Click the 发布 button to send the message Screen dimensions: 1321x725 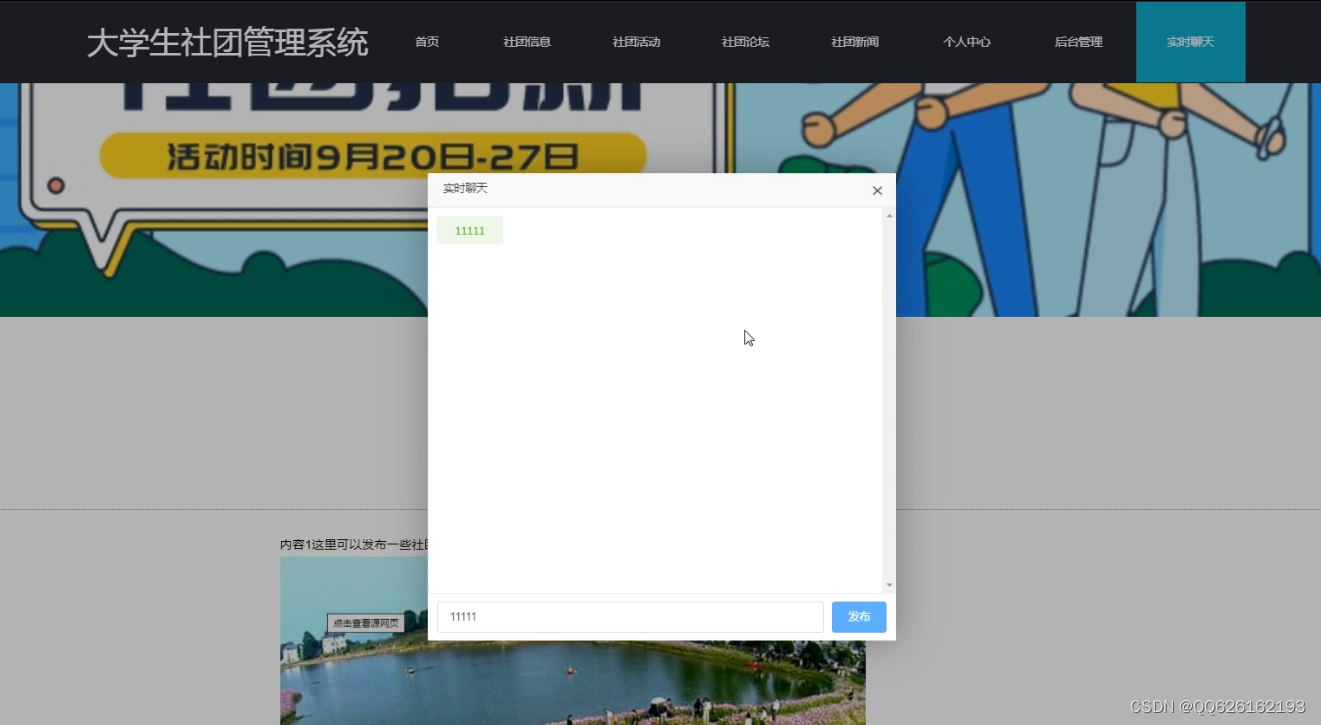click(859, 617)
